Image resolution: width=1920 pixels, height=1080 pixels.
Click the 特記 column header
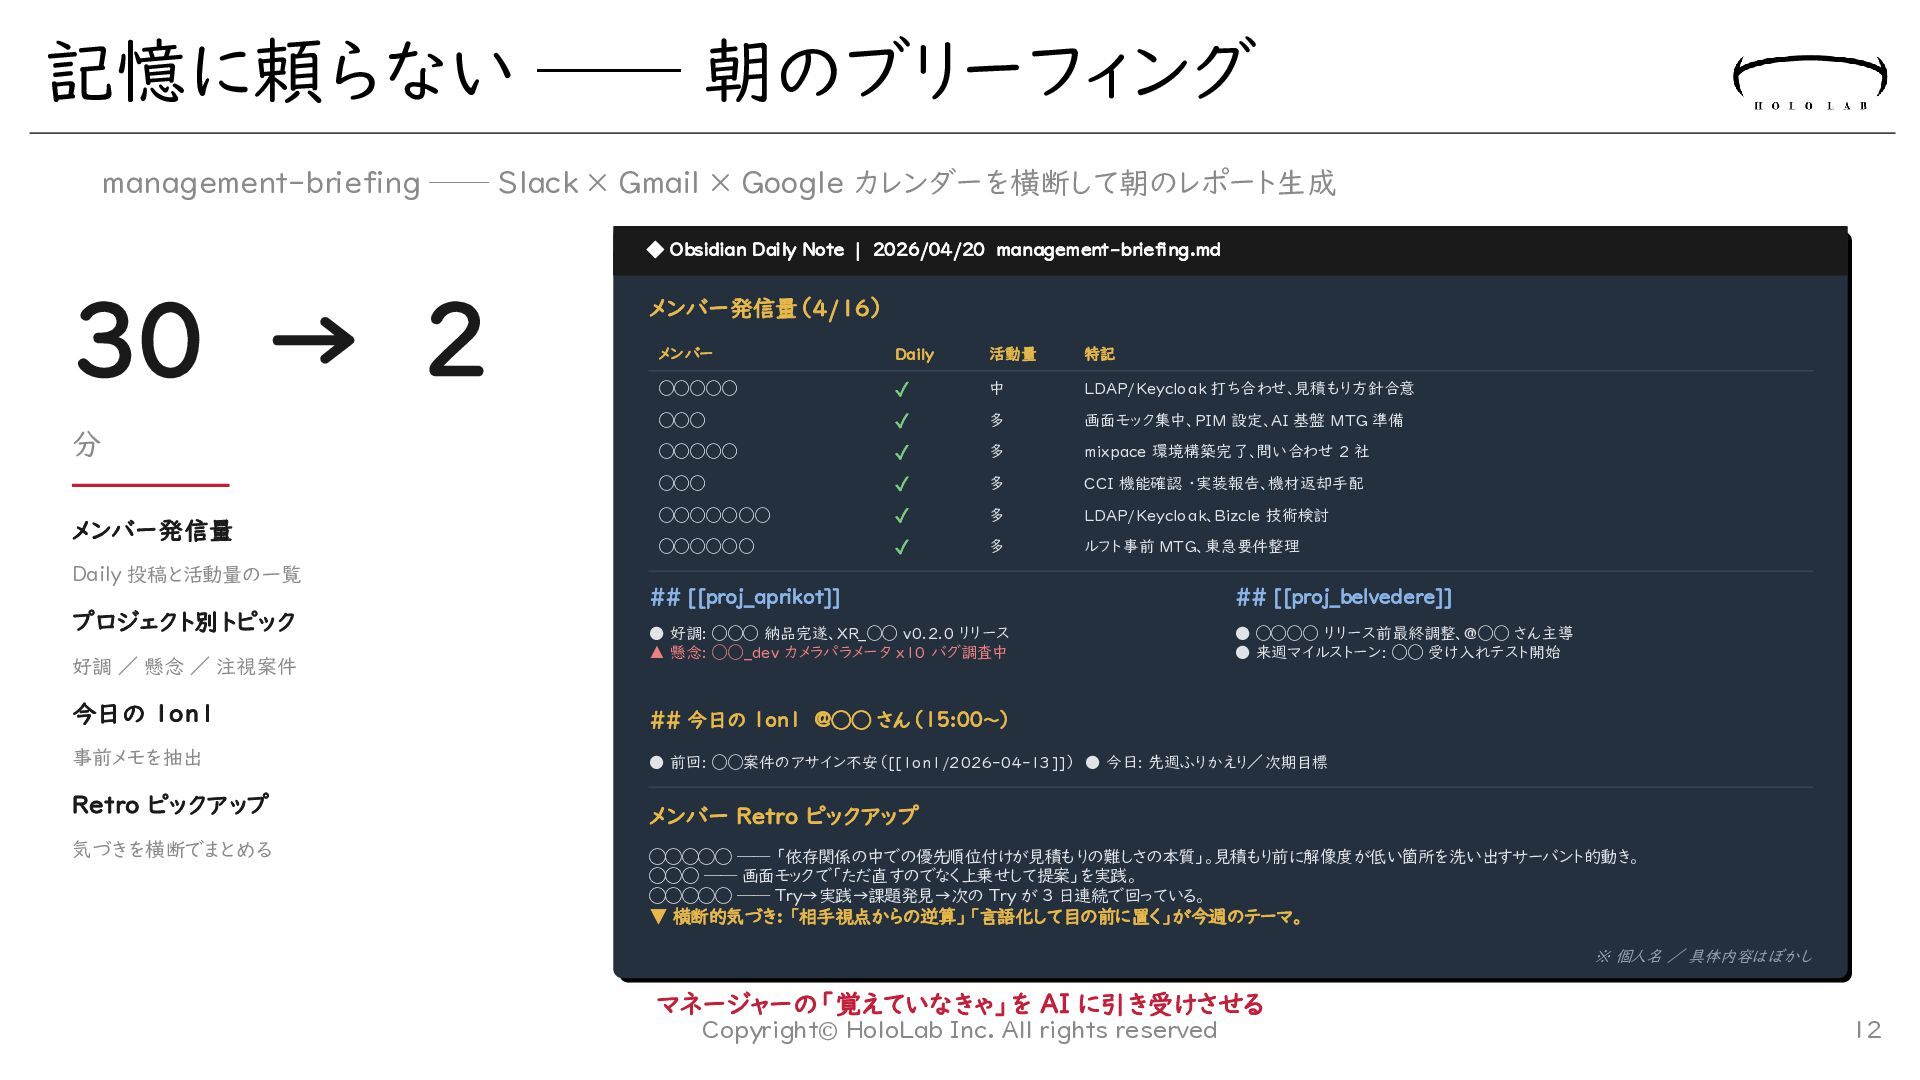pos(1098,354)
